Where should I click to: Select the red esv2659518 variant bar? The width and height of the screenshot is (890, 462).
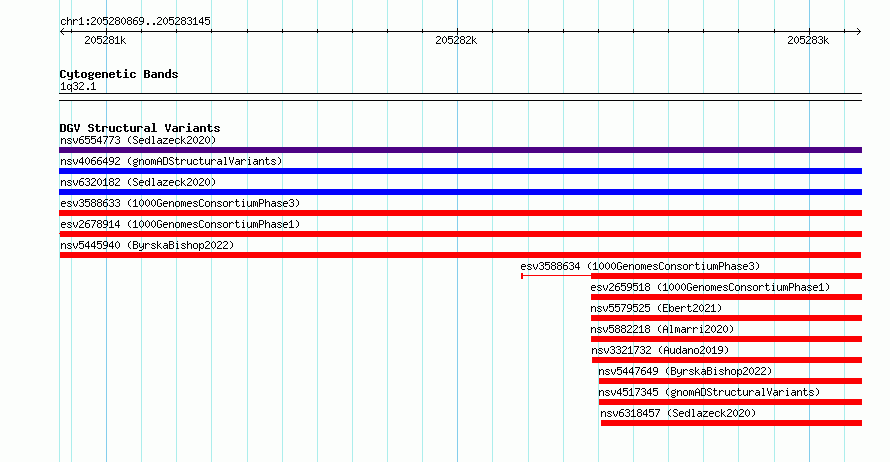pos(727,297)
